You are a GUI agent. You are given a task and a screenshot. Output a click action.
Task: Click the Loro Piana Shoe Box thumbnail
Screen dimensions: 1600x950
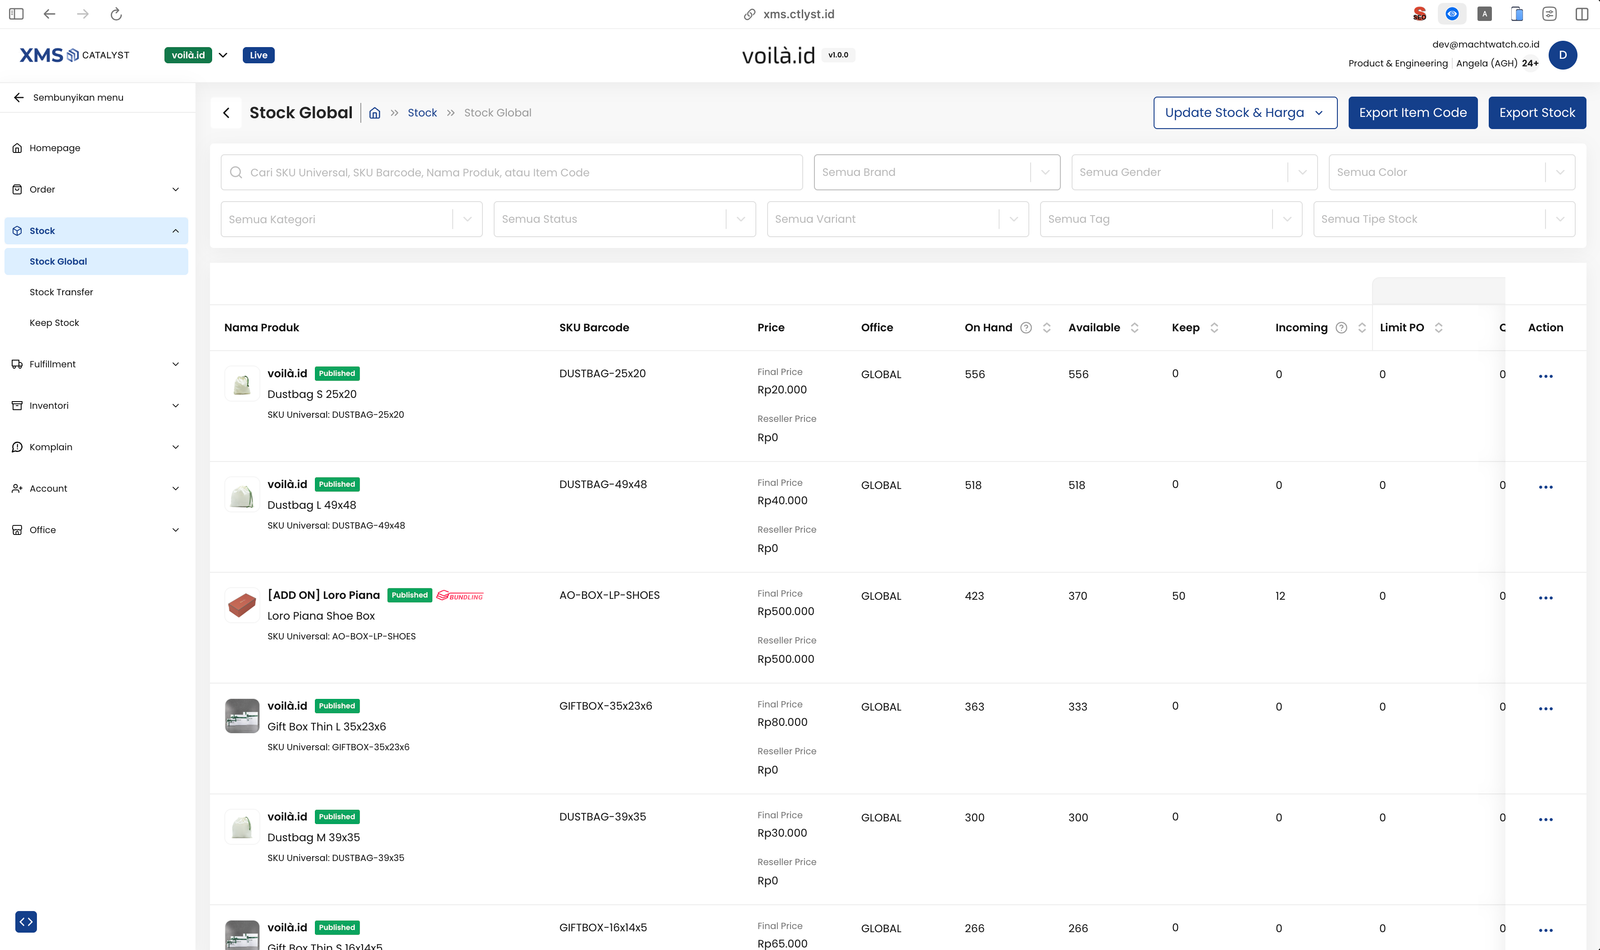[242, 606]
